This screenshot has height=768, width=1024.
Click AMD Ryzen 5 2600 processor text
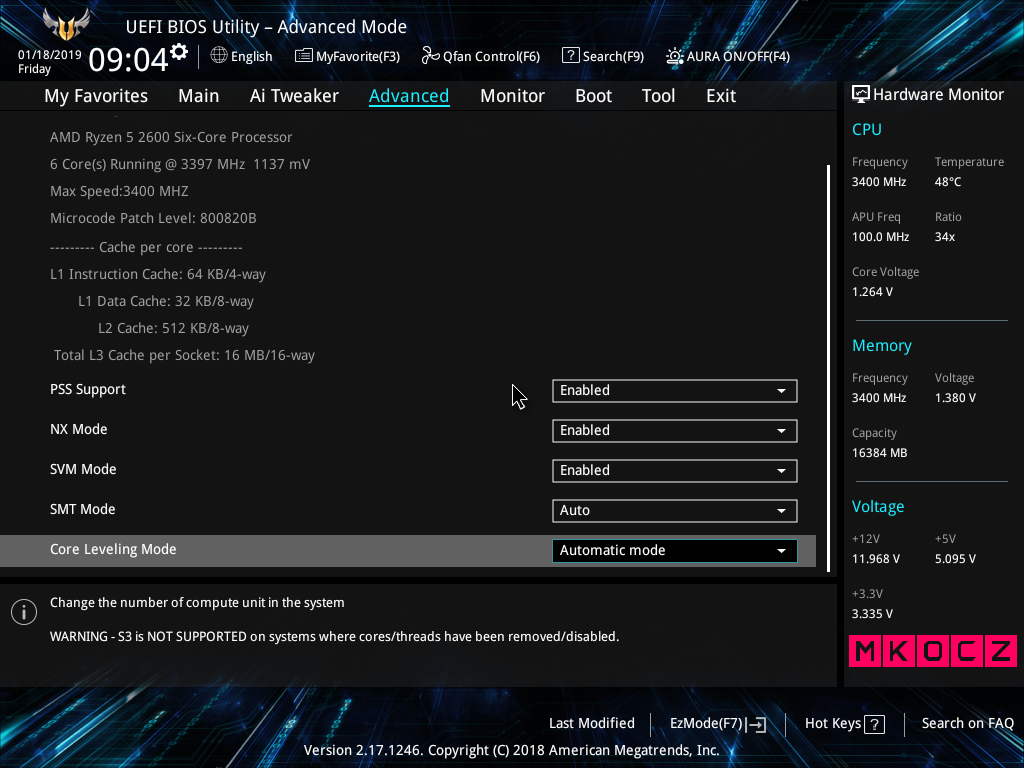click(x=171, y=137)
